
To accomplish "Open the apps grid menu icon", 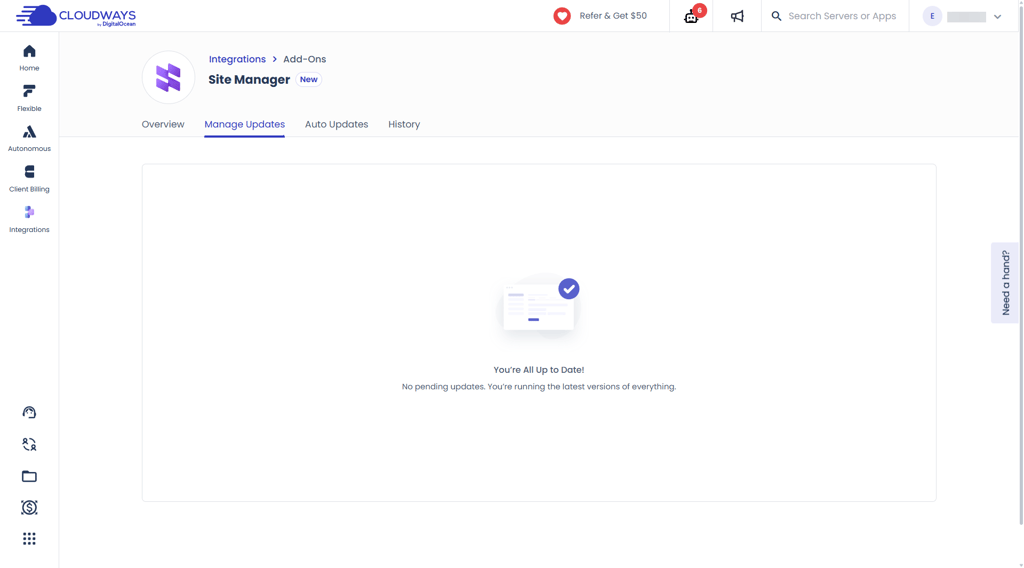I will [29, 539].
